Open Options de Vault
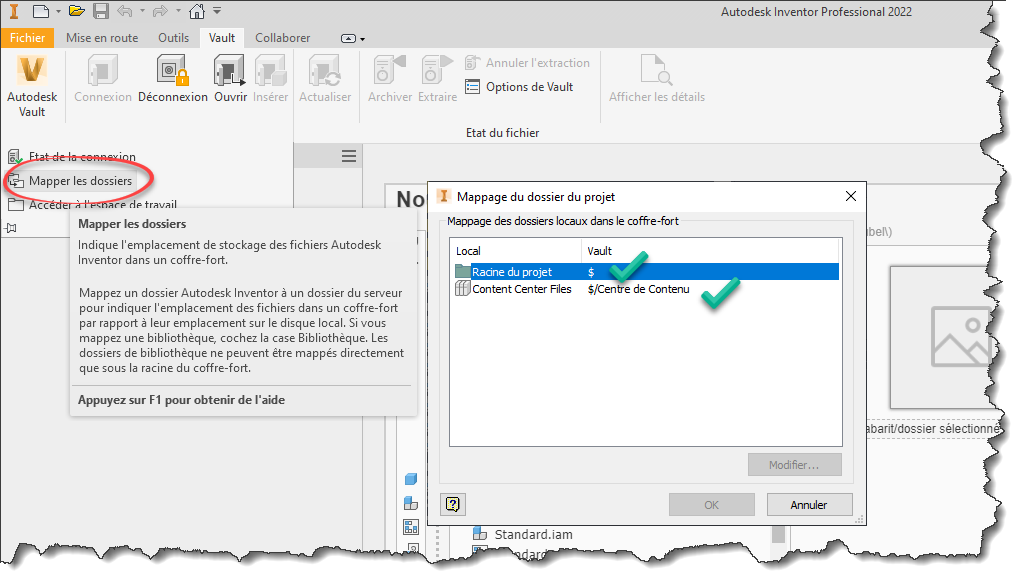1028x587 pixels. [x=519, y=87]
